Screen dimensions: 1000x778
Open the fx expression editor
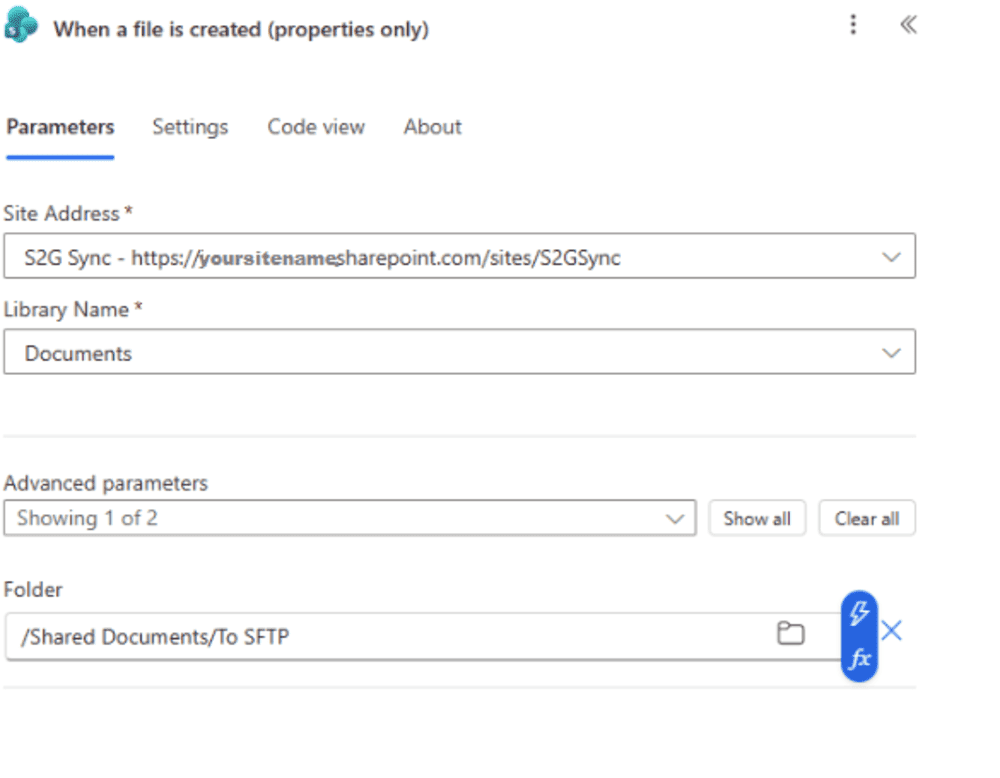(x=860, y=657)
